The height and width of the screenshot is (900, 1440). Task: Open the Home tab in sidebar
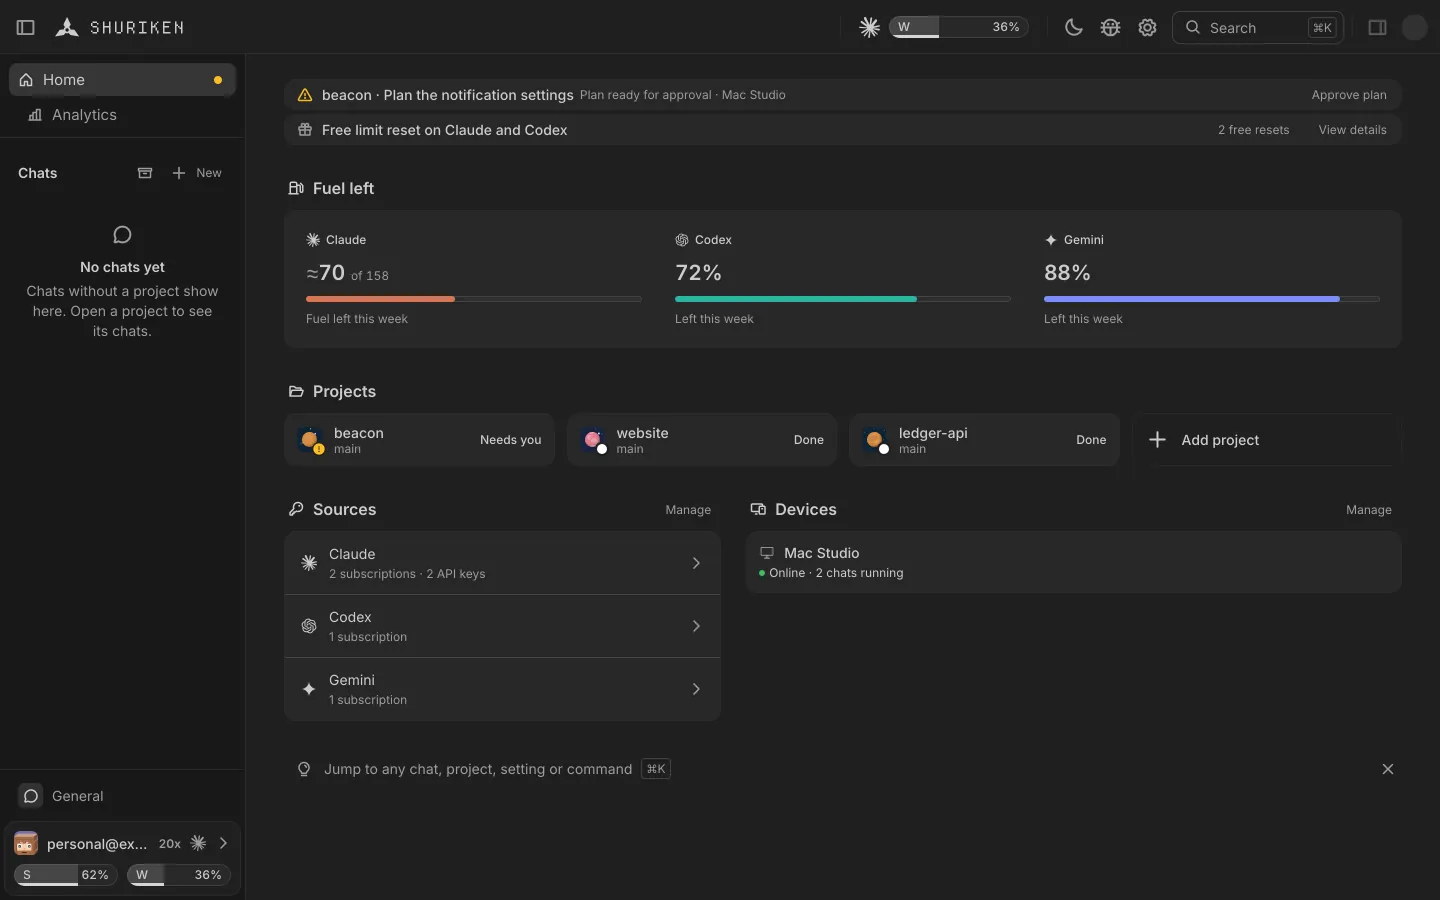(x=122, y=80)
